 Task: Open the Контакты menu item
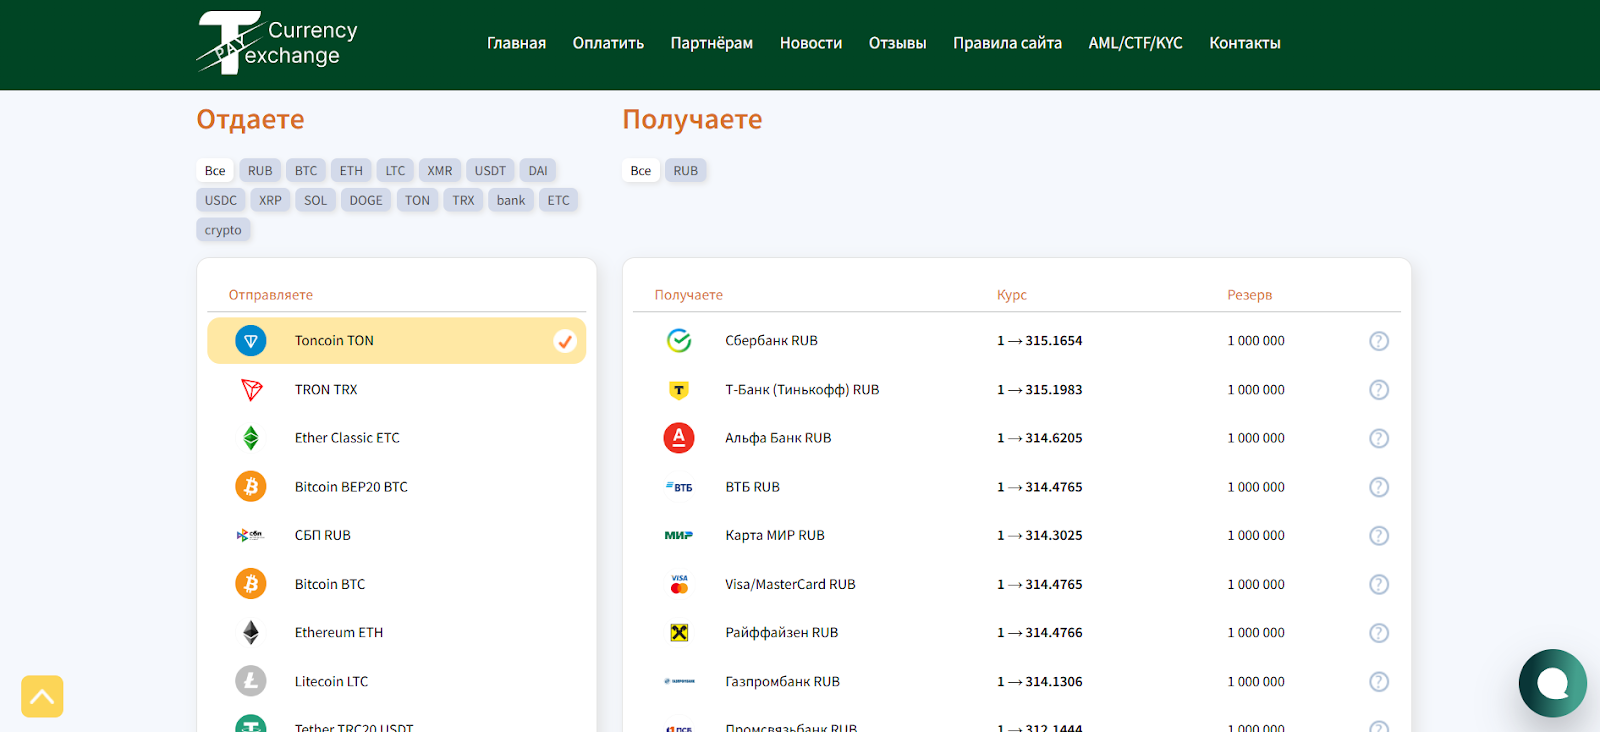click(x=1245, y=43)
